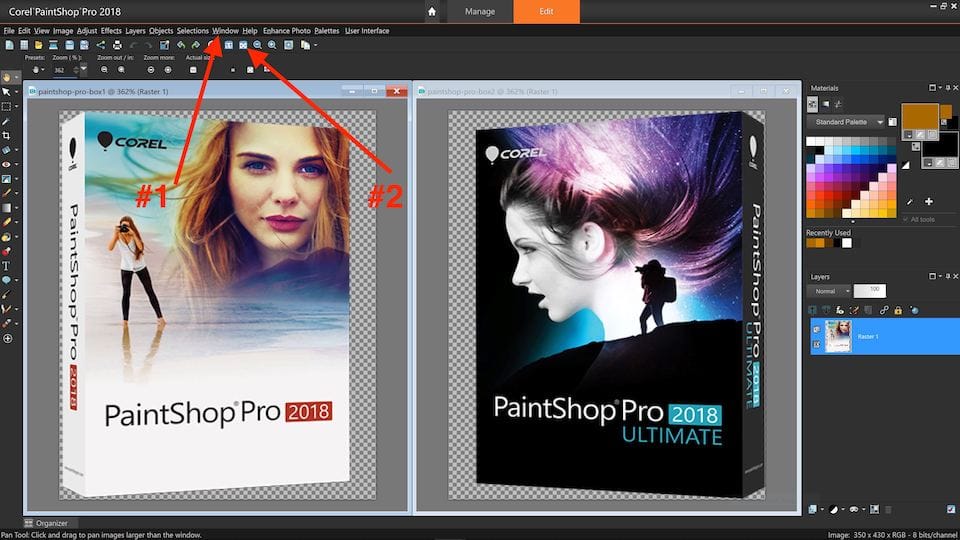960x540 pixels.
Task: Select the Paint Brush tool
Action: point(6,193)
